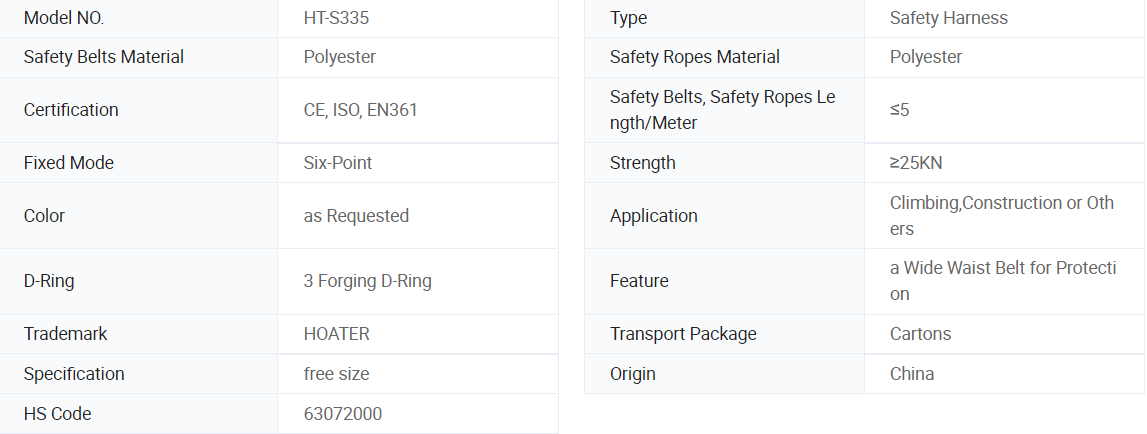The image size is (1147, 434).
Task: Select the Wide Waist Belt feature text
Action: pos(1003,281)
